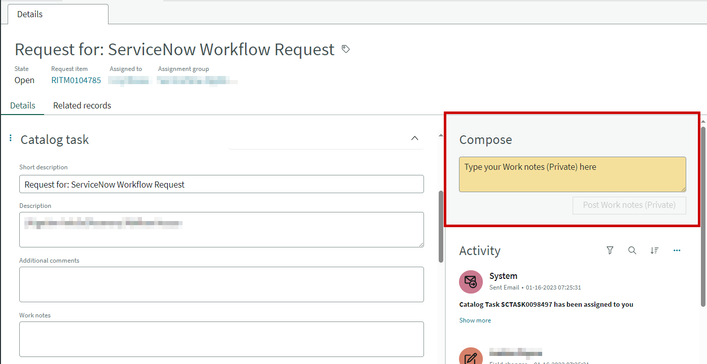
Task: Click Post Work notes (Private) button
Action: pyautogui.click(x=629, y=205)
